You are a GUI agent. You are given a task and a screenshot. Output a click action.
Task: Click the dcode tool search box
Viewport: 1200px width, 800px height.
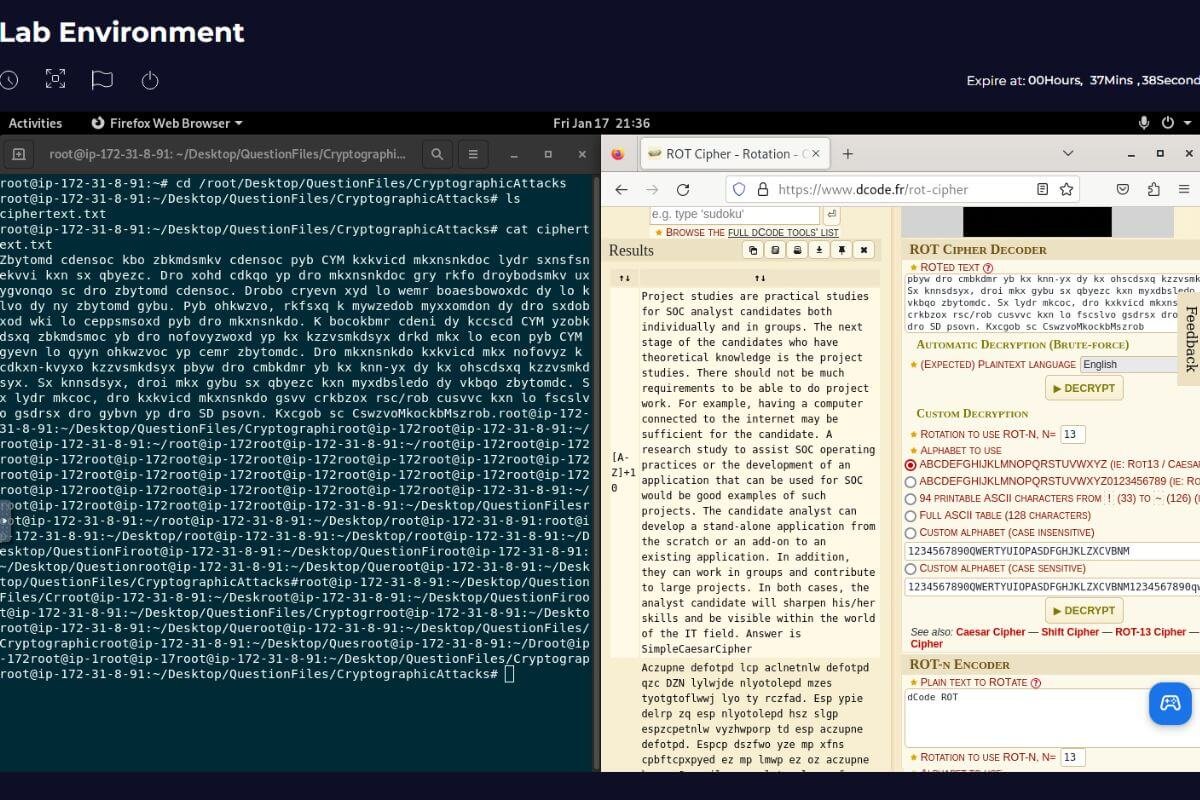tap(734, 215)
